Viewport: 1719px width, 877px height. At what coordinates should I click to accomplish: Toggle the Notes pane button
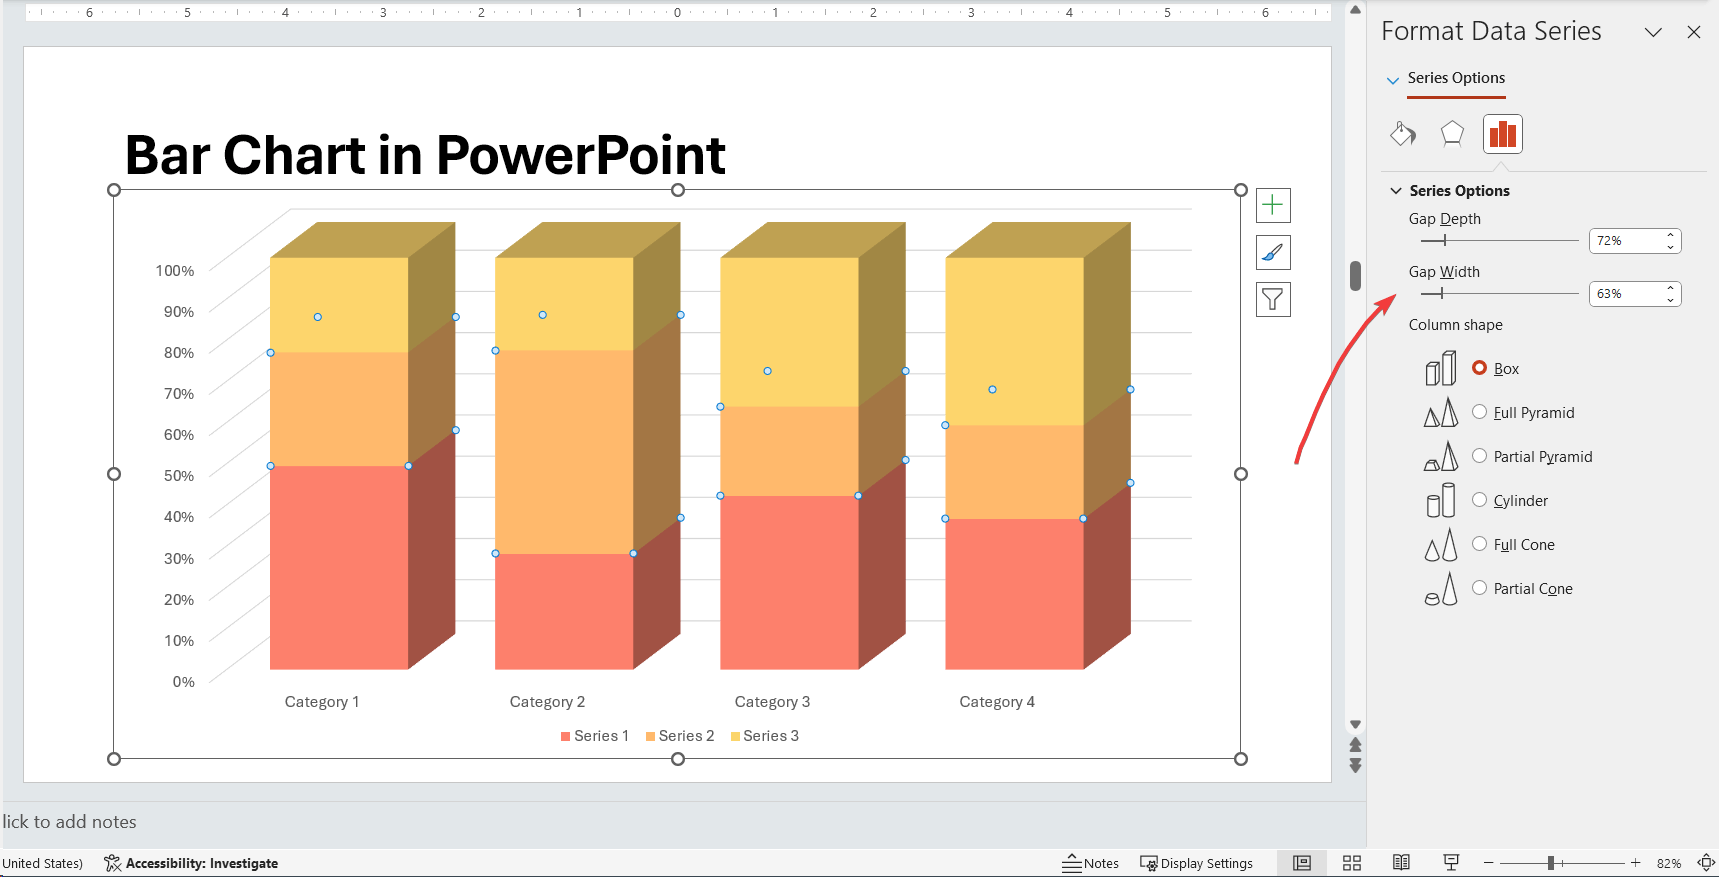[x=1090, y=863]
